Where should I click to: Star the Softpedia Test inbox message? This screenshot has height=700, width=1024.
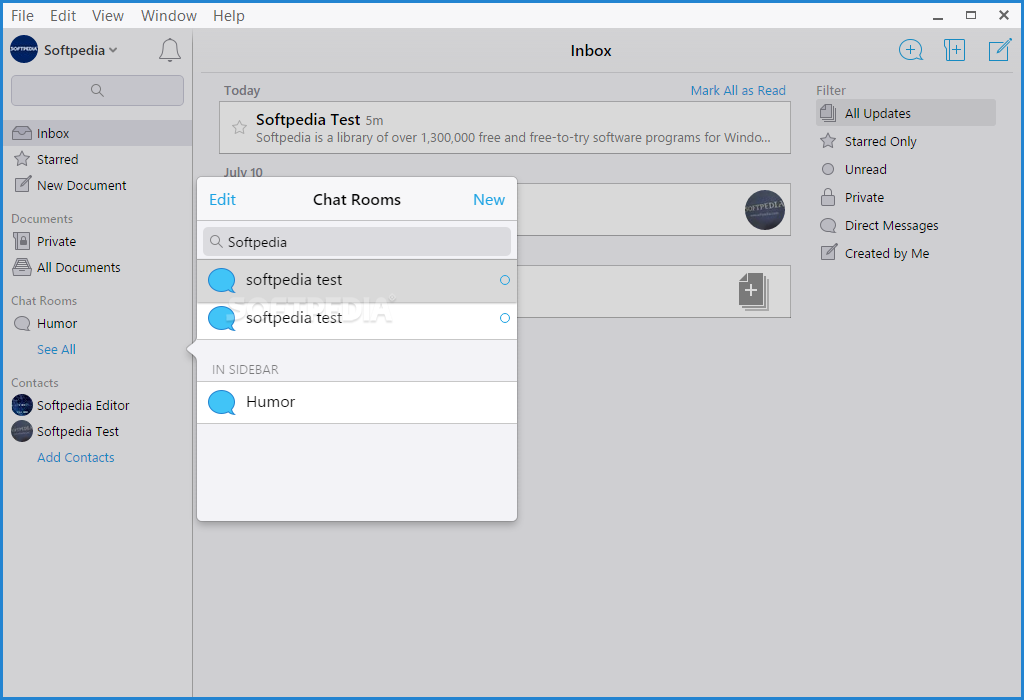(239, 127)
